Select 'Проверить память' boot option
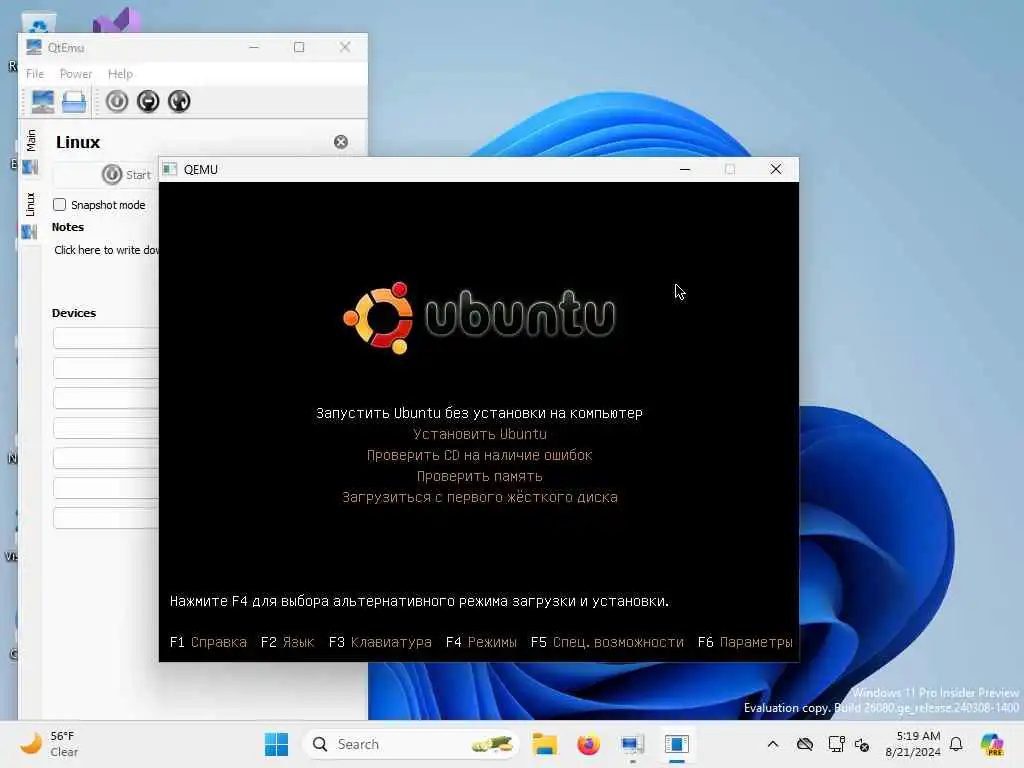Image resolution: width=1024 pixels, height=768 pixels. [479, 476]
